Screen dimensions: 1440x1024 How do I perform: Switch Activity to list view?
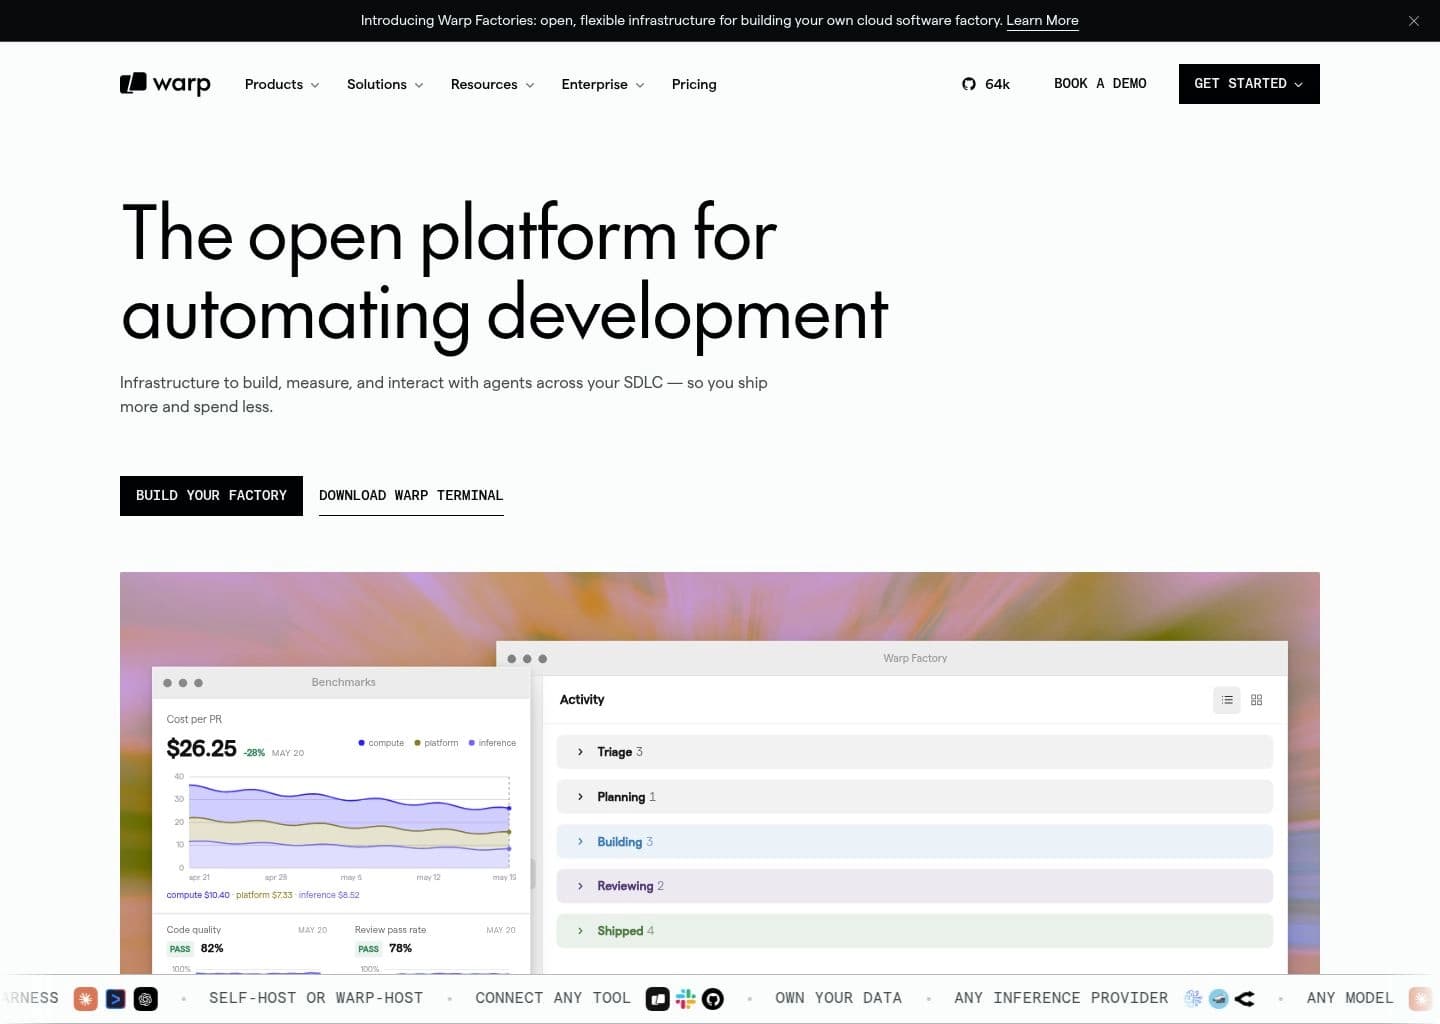pyautogui.click(x=1227, y=700)
